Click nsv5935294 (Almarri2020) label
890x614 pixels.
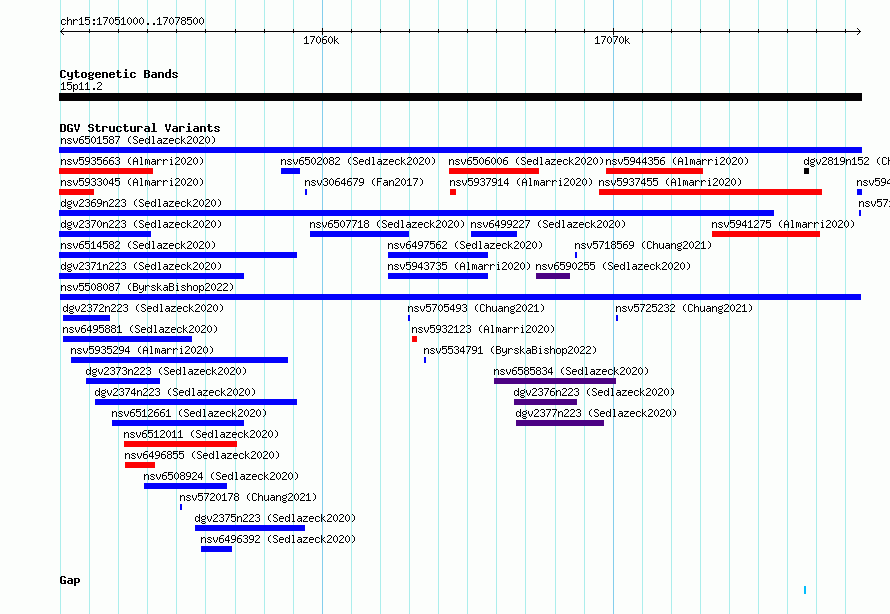pyautogui.click(x=142, y=350)
